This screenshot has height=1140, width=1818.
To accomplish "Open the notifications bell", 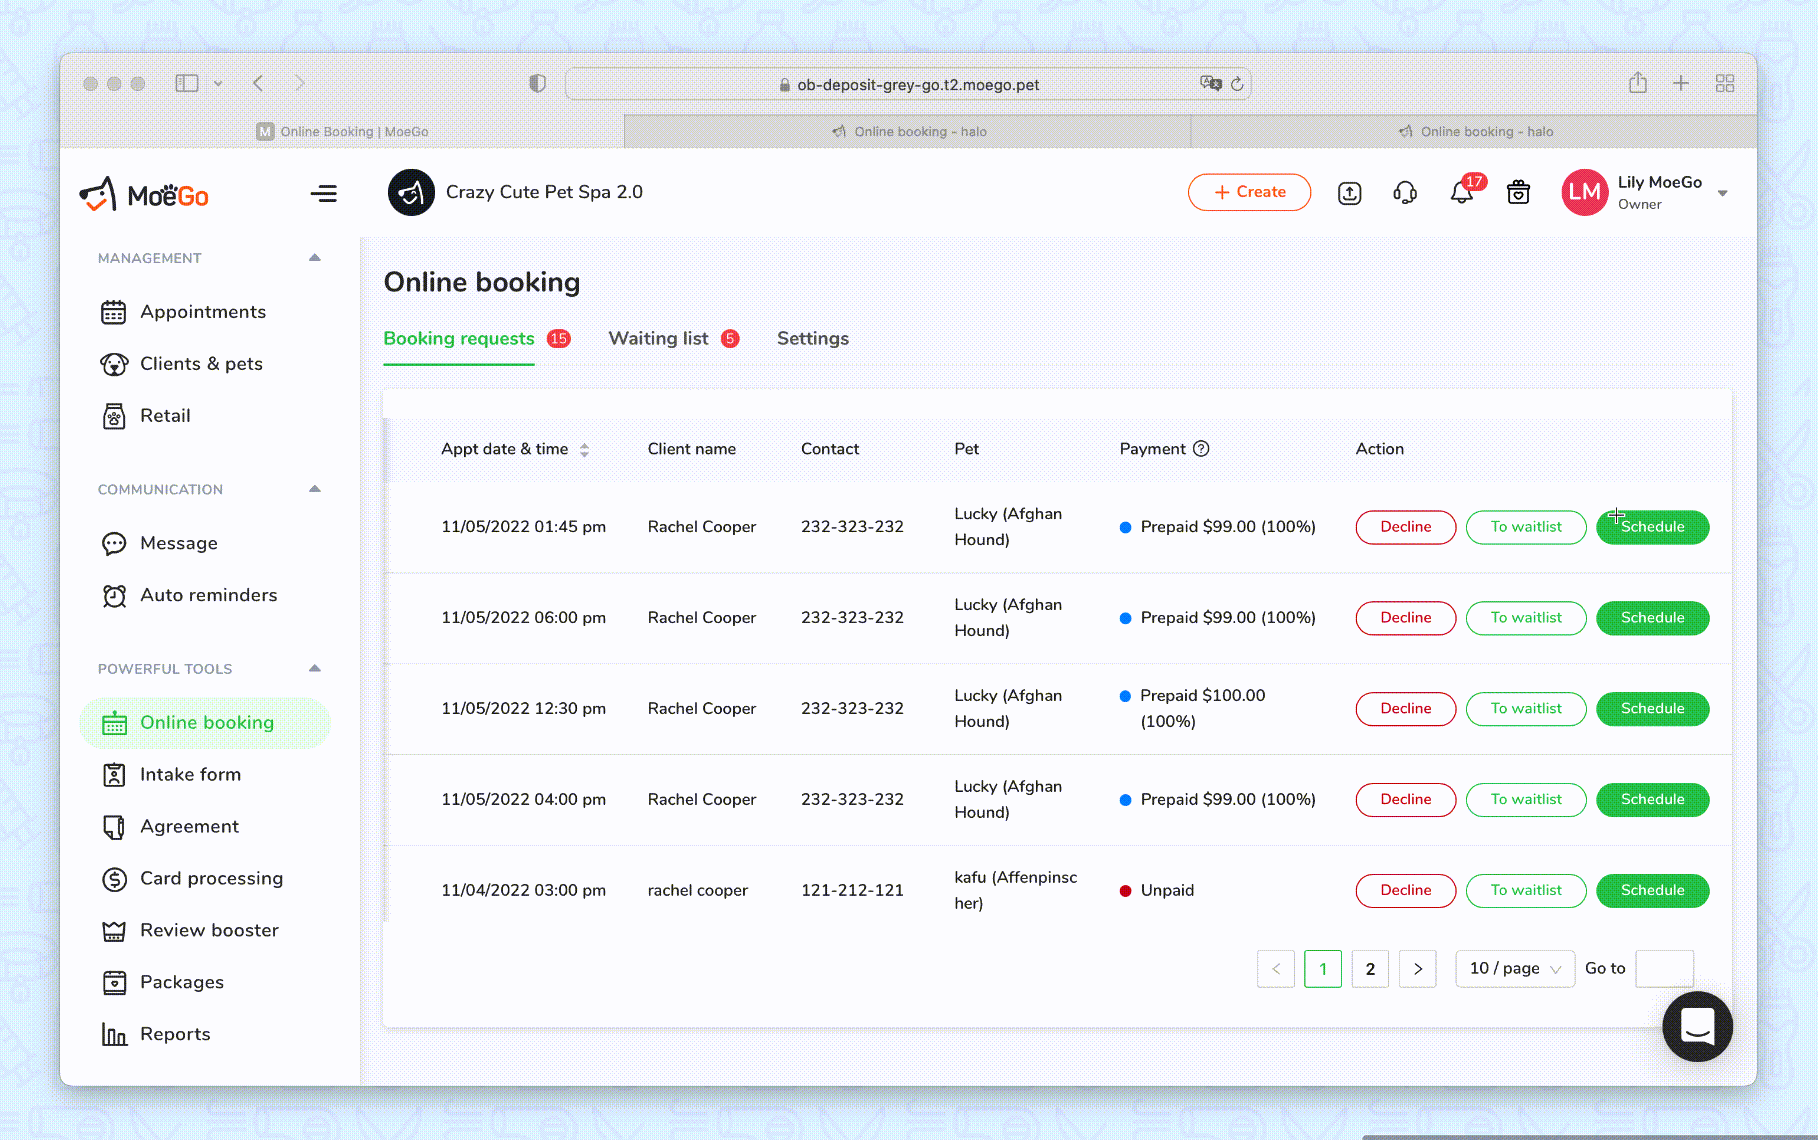I will 1461,192.
